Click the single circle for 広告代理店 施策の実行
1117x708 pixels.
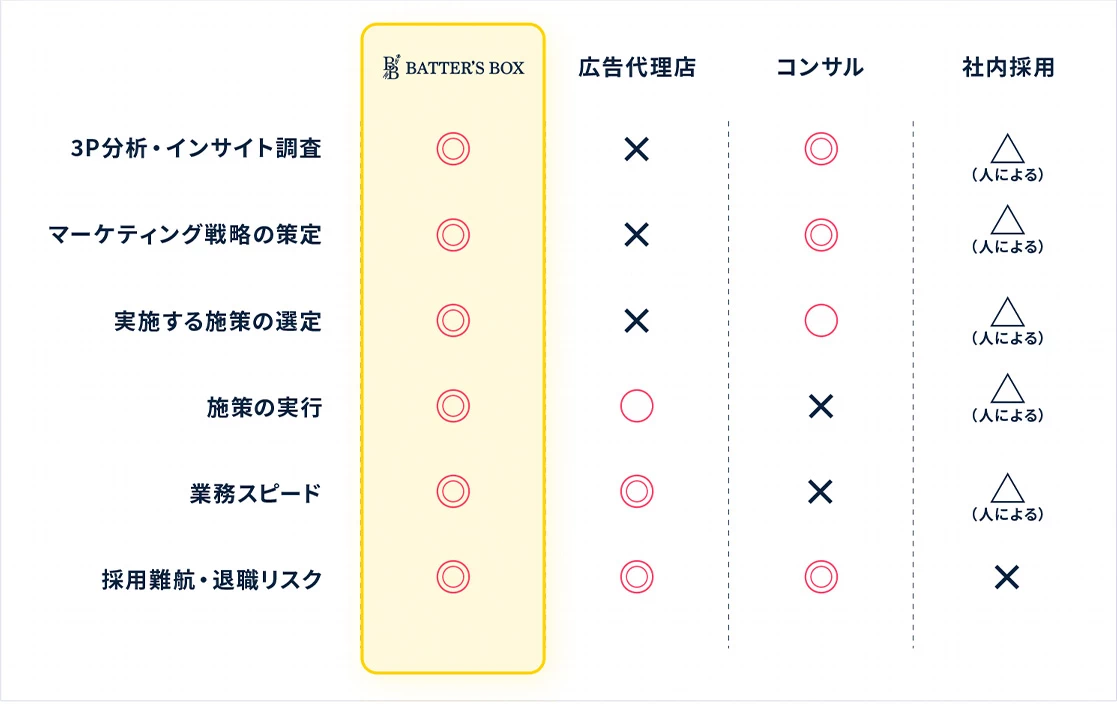coord(636,406)
